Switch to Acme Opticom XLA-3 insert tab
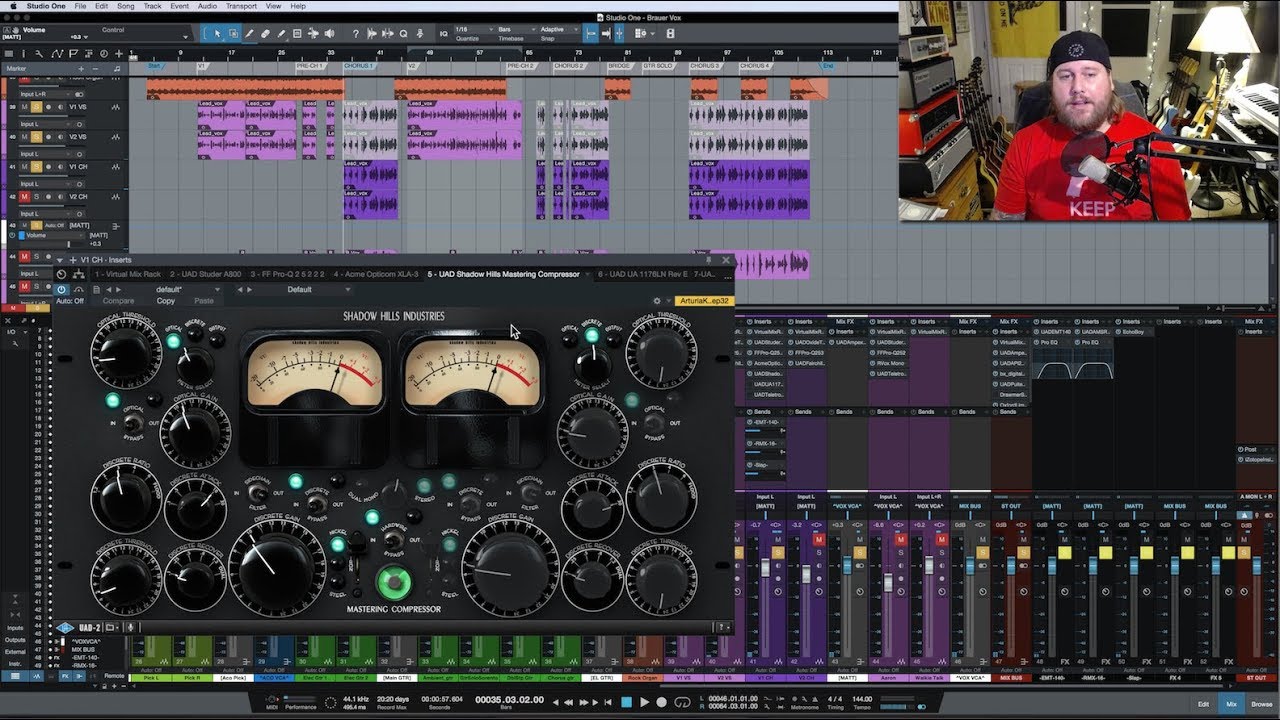The width and height of the screenshot is (1280, 720). (x=375, y=274)
